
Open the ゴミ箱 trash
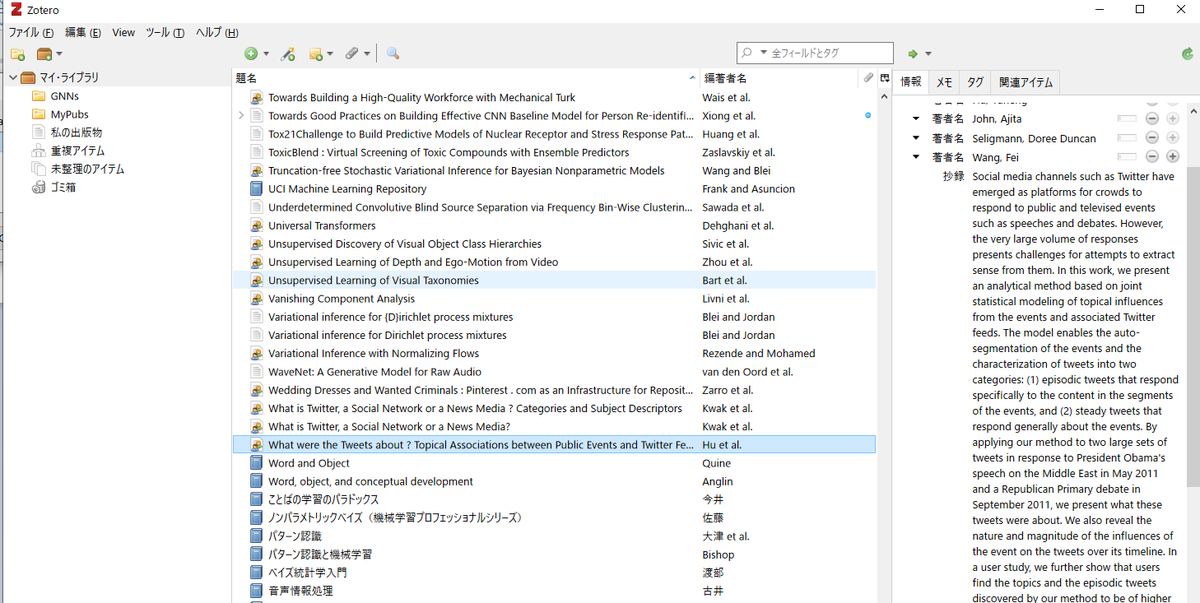[64, 187]
